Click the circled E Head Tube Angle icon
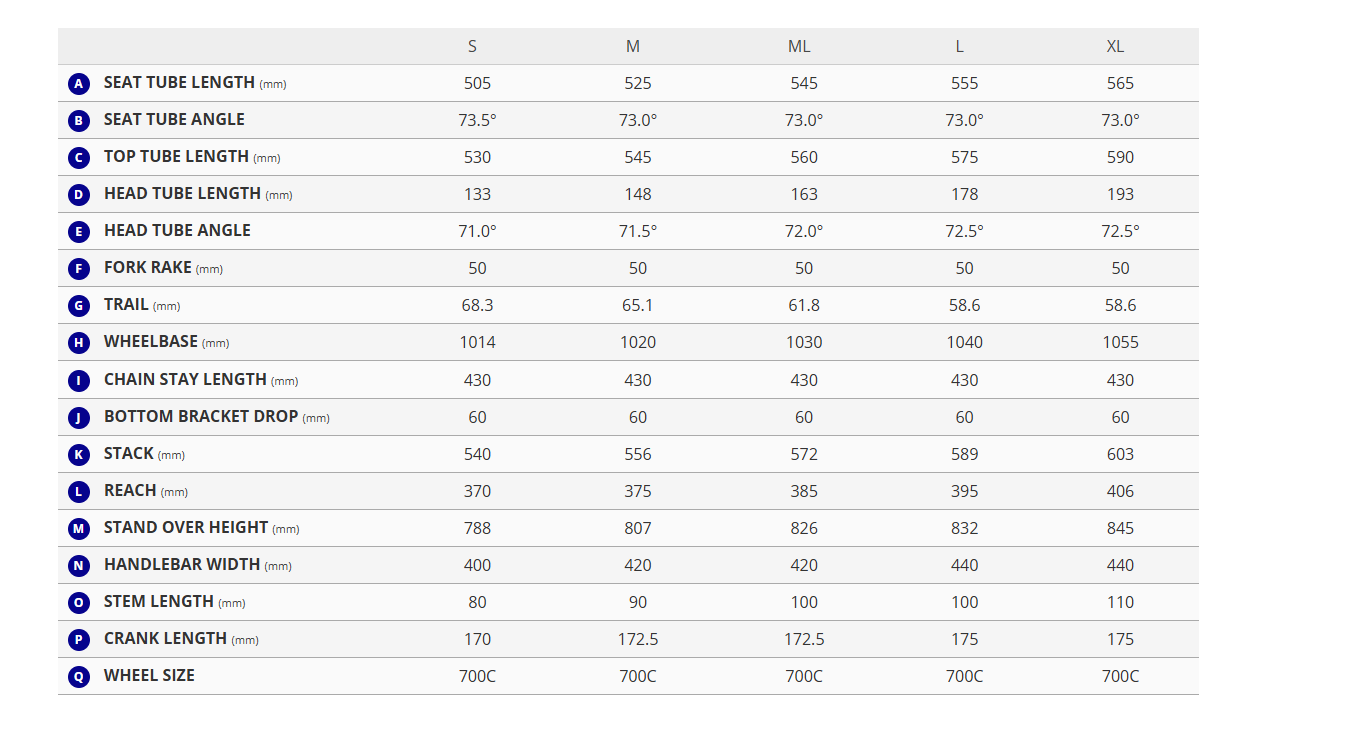 [79, 232]
